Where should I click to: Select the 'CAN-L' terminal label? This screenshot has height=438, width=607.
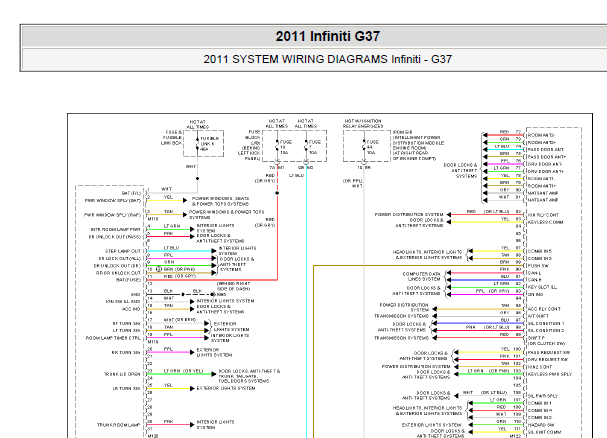click(535, 273)
